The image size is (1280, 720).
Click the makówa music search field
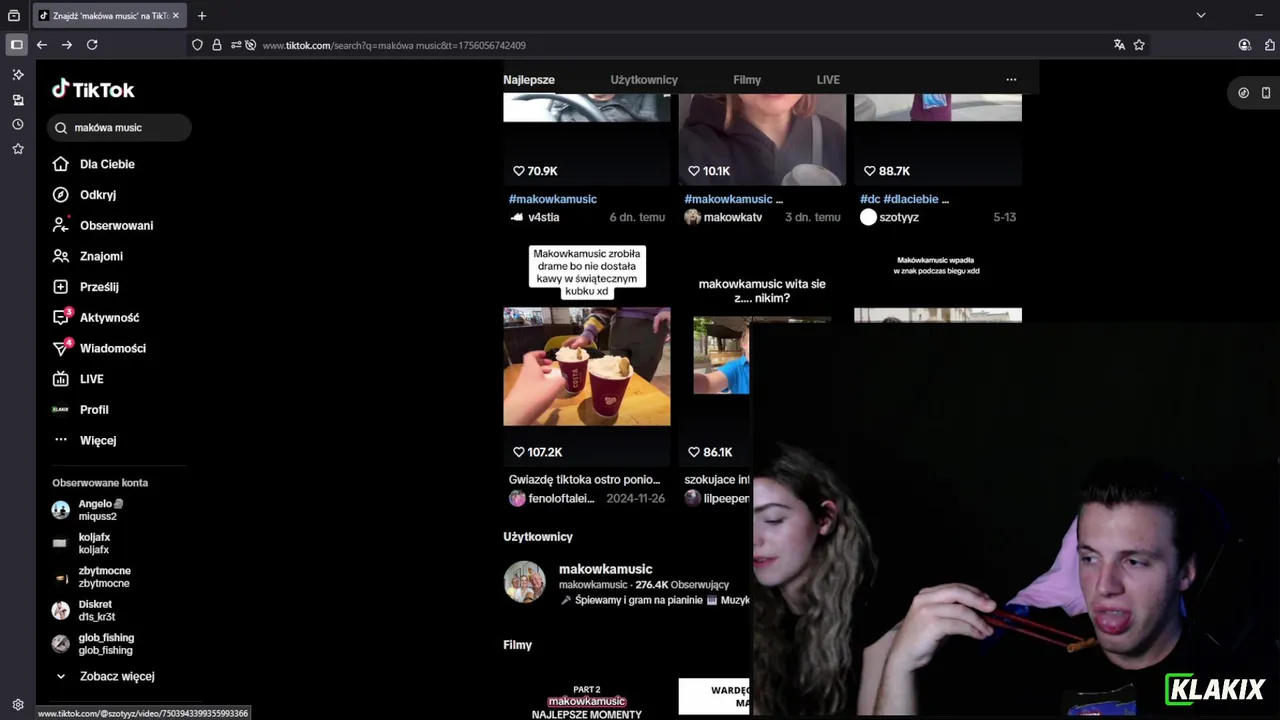[x=118, y=128]
